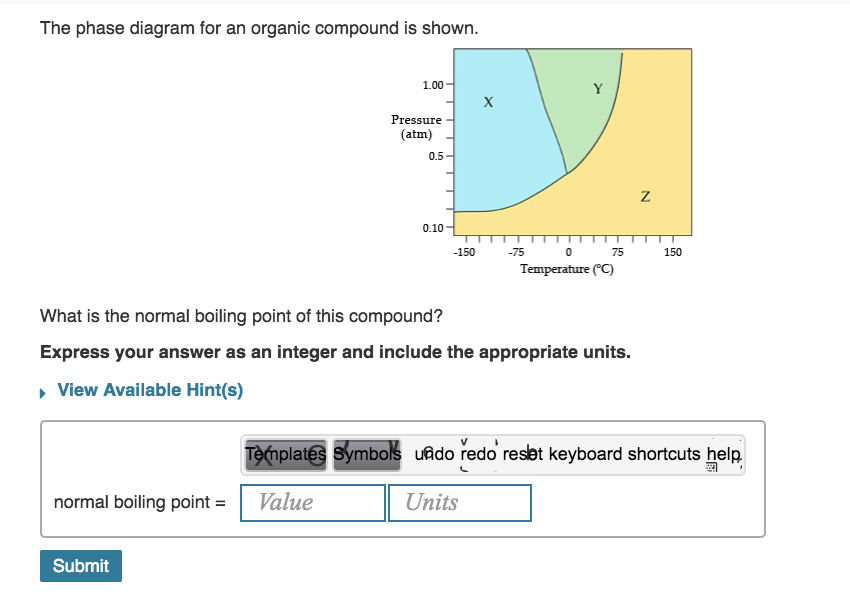This screenshot has height=600, width=850.
Task: Click the disclosure triangle before View Available Hints
Action: pos(42,391)
